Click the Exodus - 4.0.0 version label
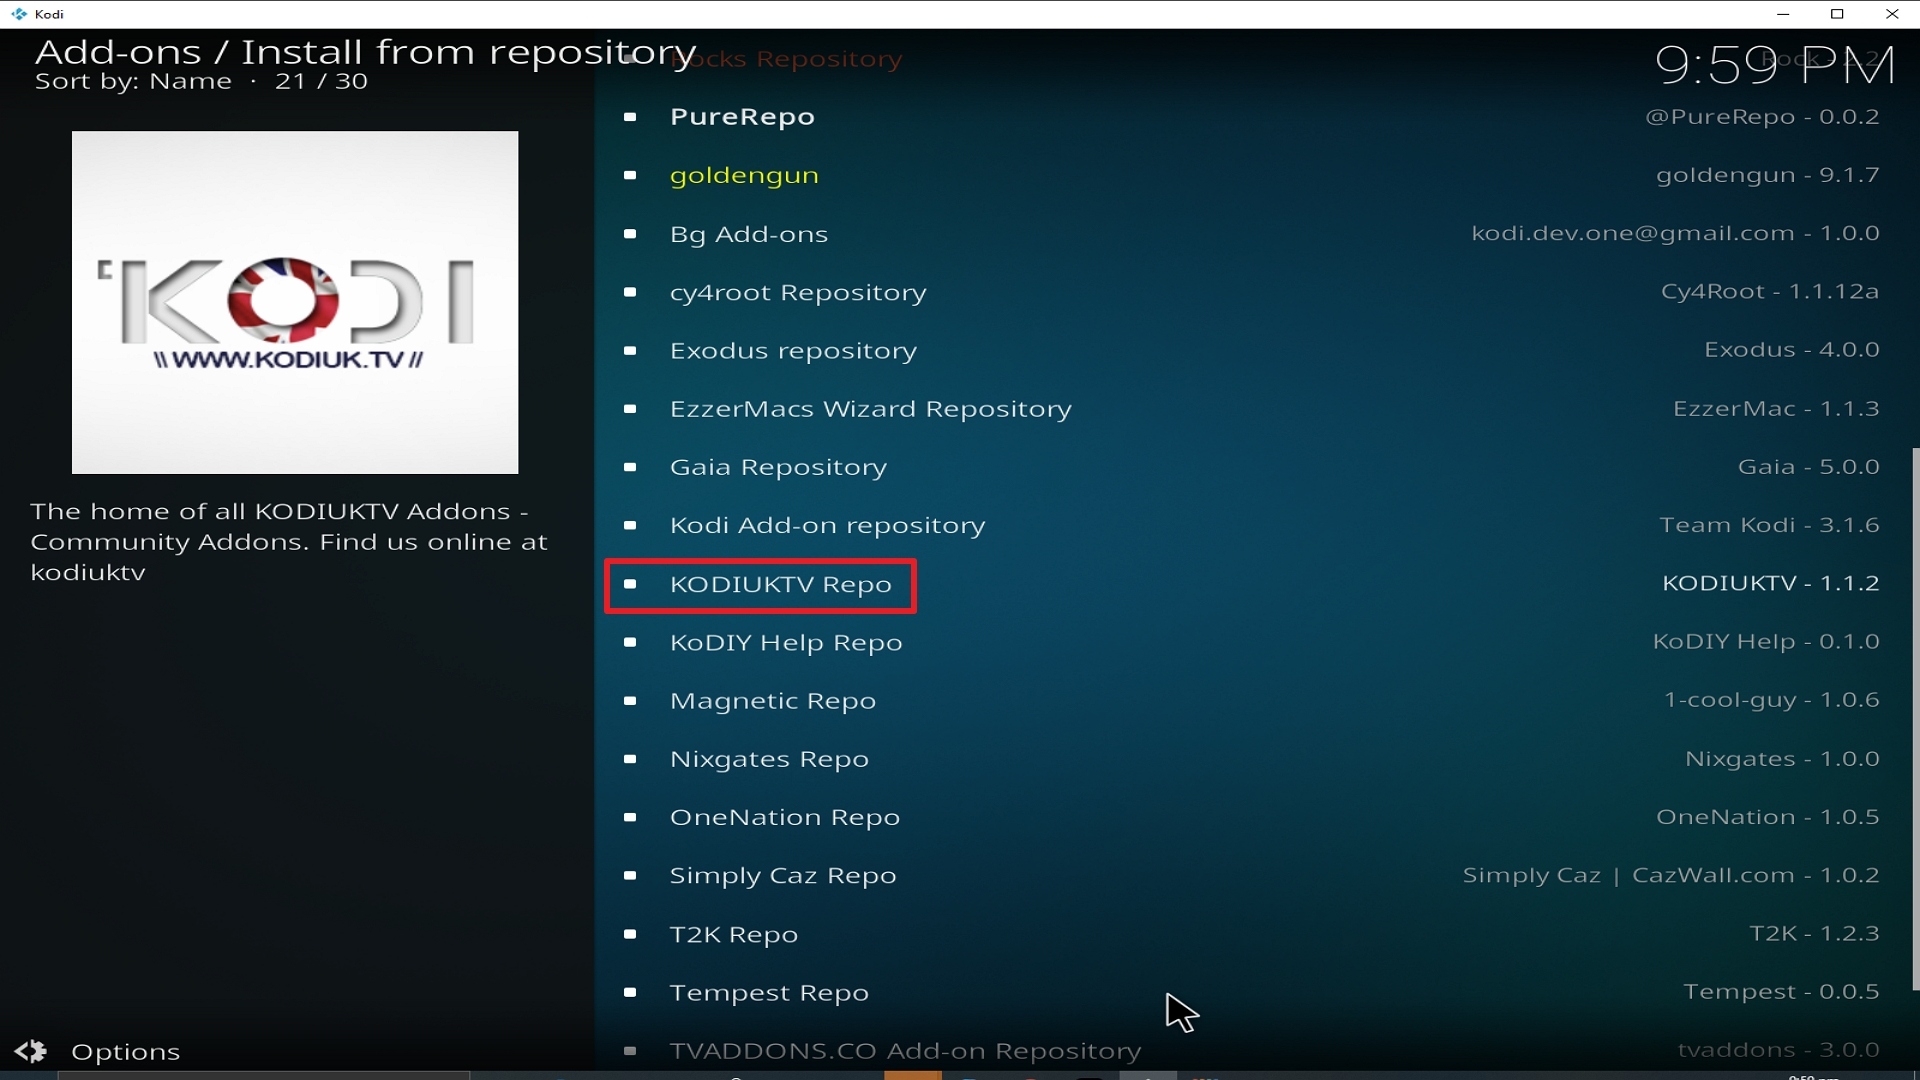Image resolution: width=1920 pixels, height=1080 pixels. 1792,350
